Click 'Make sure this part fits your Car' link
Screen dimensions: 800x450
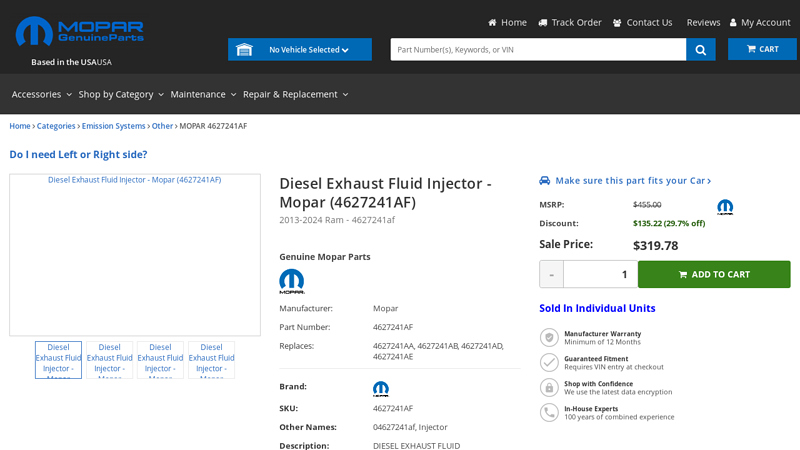[x=633, y=181]
